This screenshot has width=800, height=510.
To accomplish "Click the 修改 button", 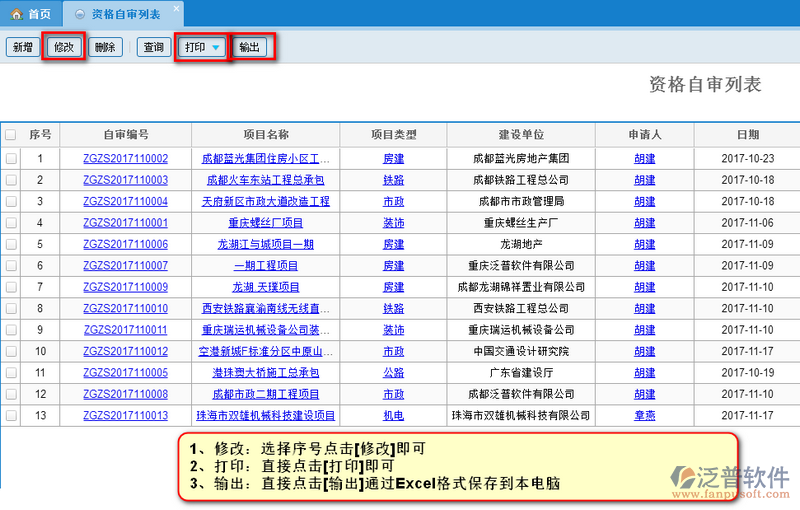I will pyautogui.click(x=64, y=48).
